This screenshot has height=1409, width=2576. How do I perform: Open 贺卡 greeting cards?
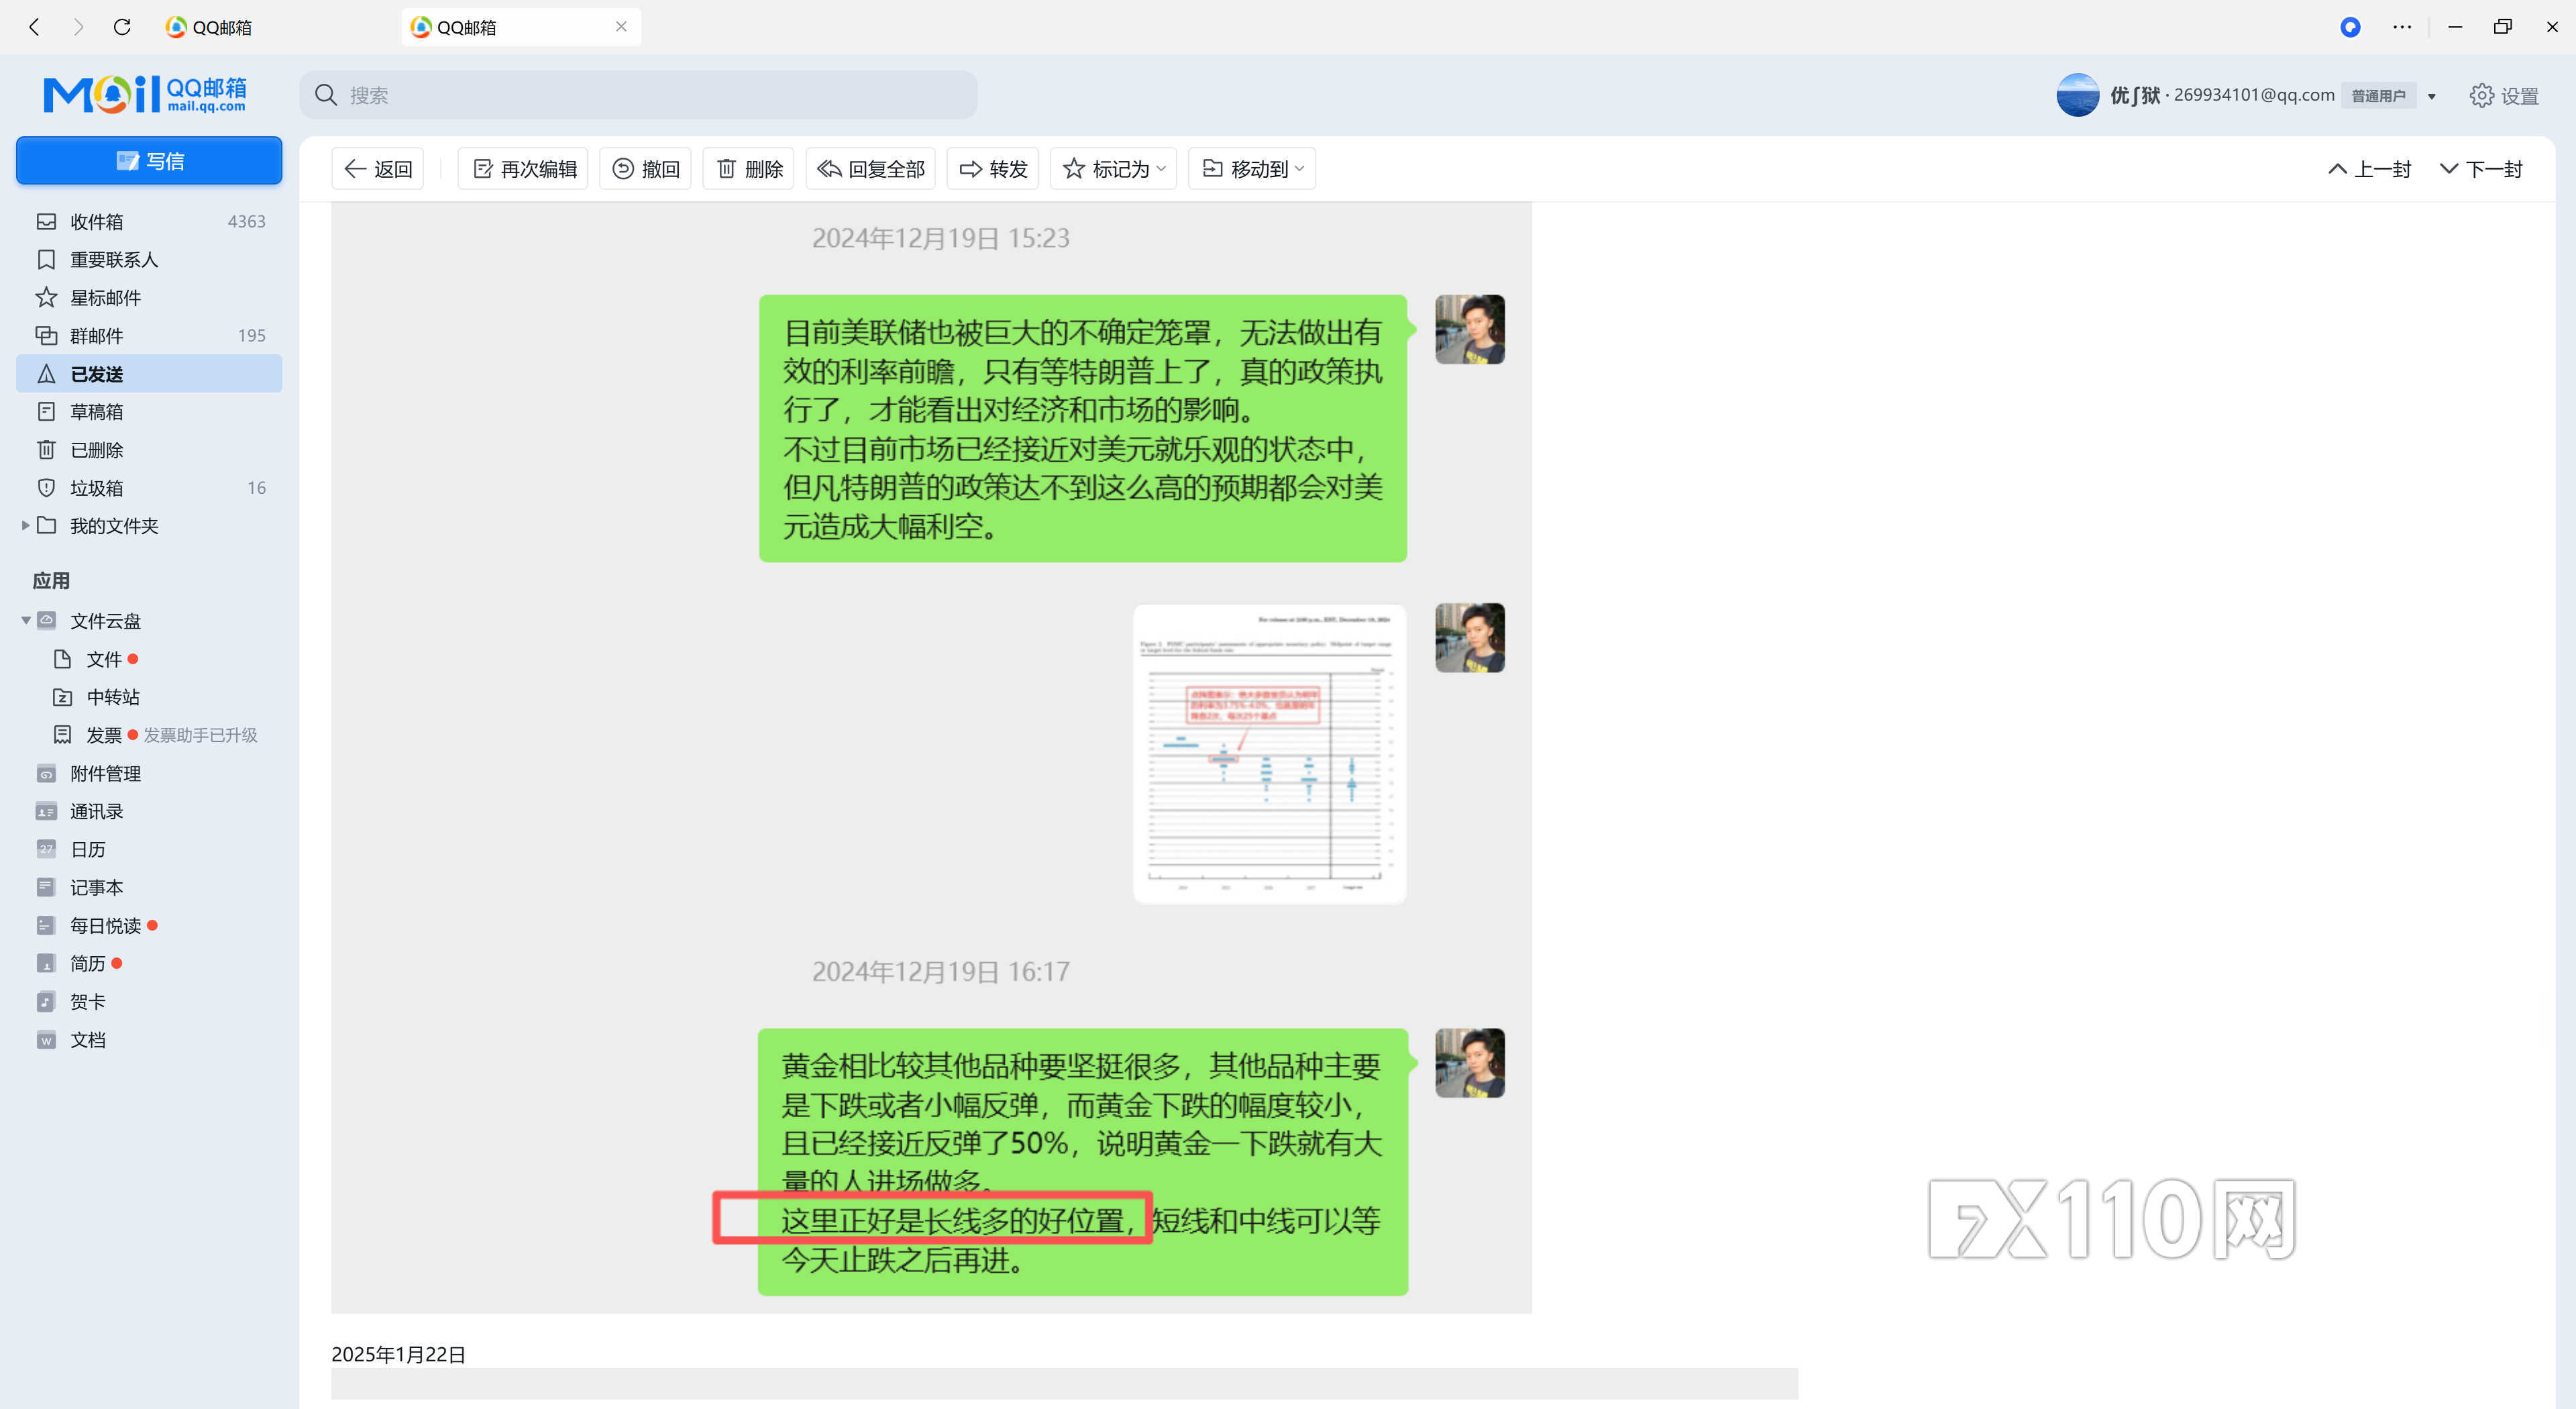pos(88,1001)
